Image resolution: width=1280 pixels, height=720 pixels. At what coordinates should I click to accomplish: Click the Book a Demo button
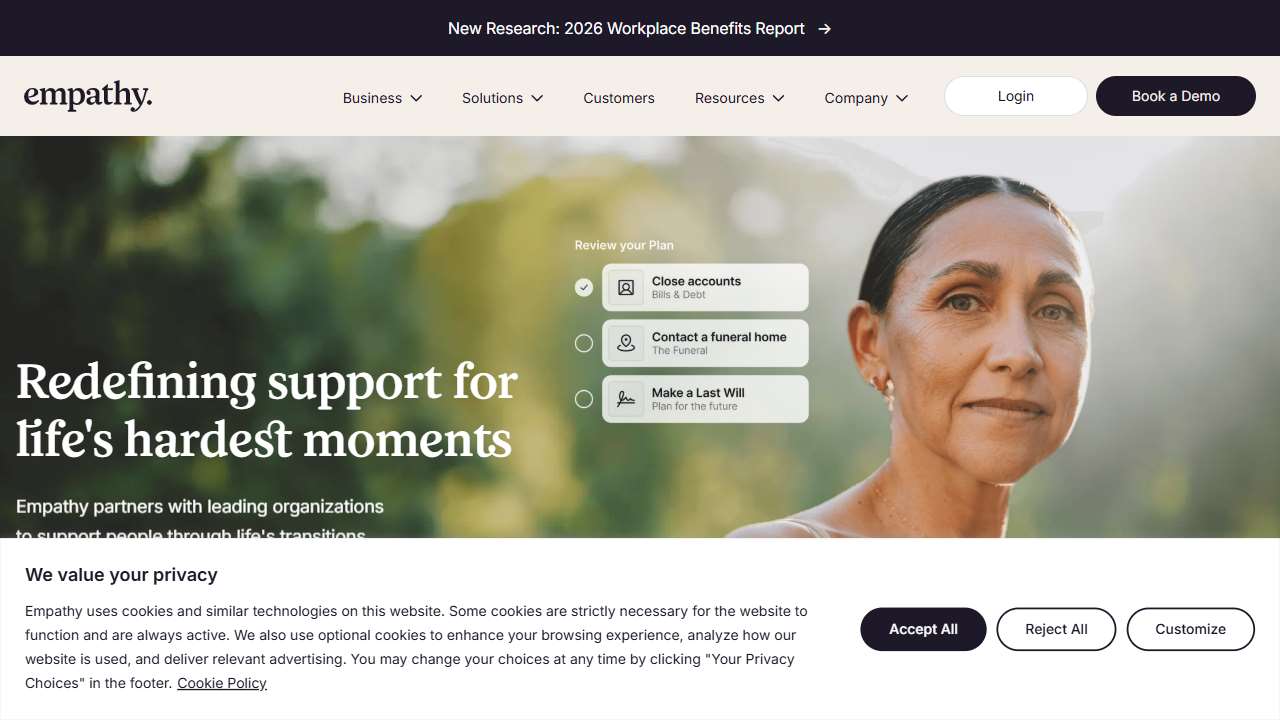pyautogui.click(x=1176, y=96)
